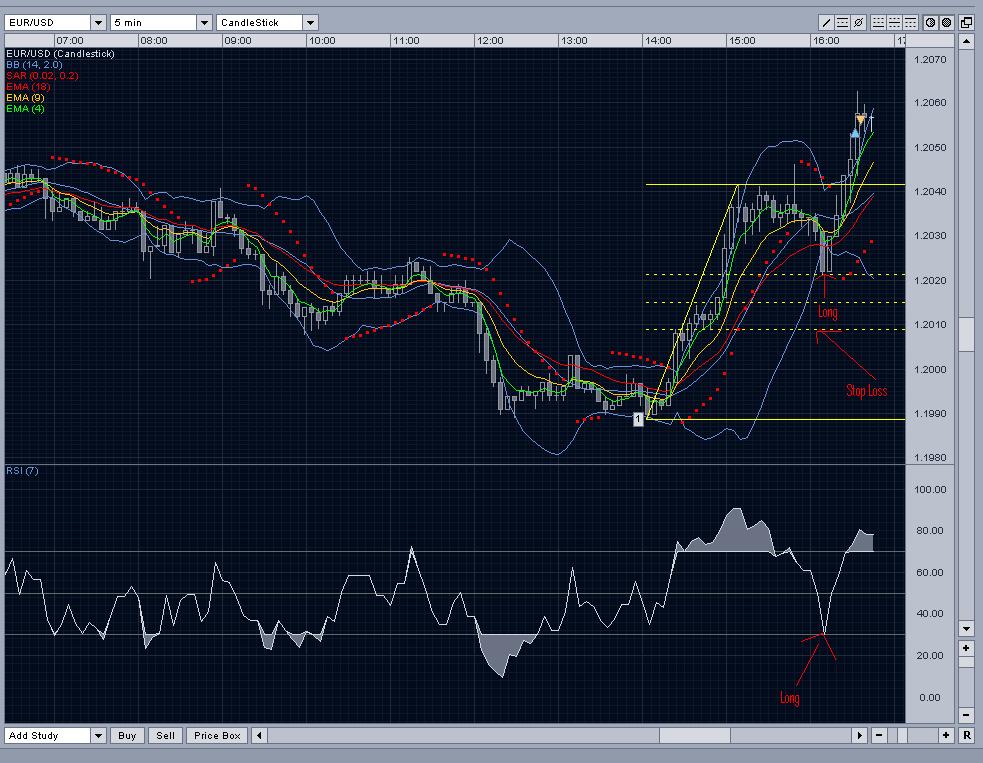Toggle the first dashed line style button
This screenshot has height=763, width=983.
(878, 22)
